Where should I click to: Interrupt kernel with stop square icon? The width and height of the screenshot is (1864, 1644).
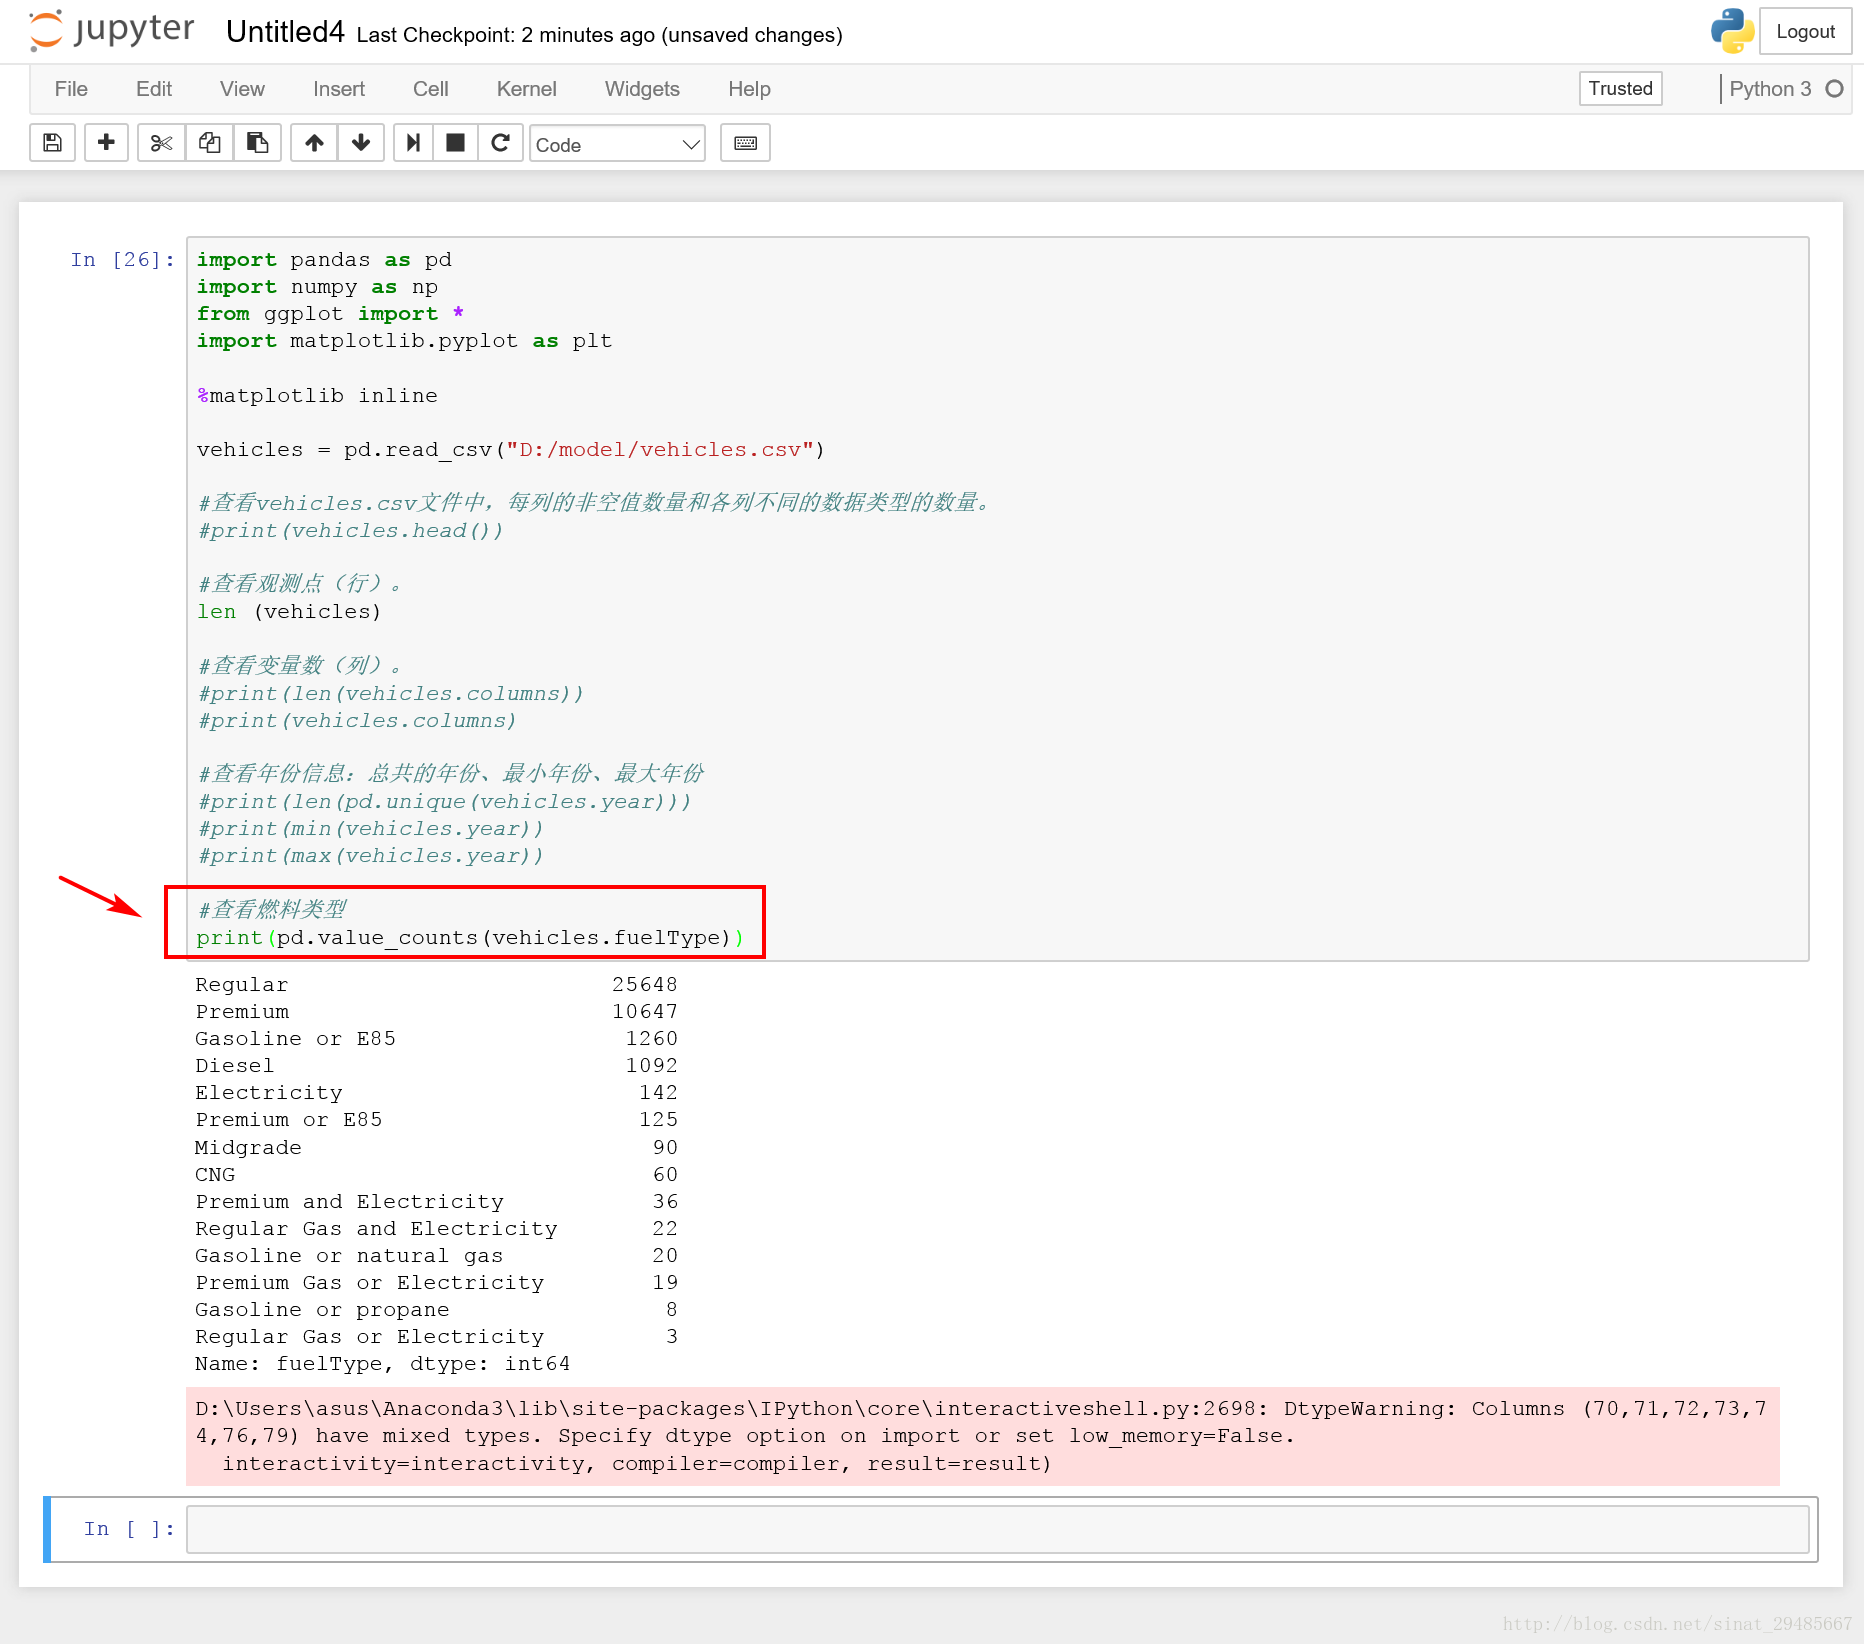[x=455, y=143]
